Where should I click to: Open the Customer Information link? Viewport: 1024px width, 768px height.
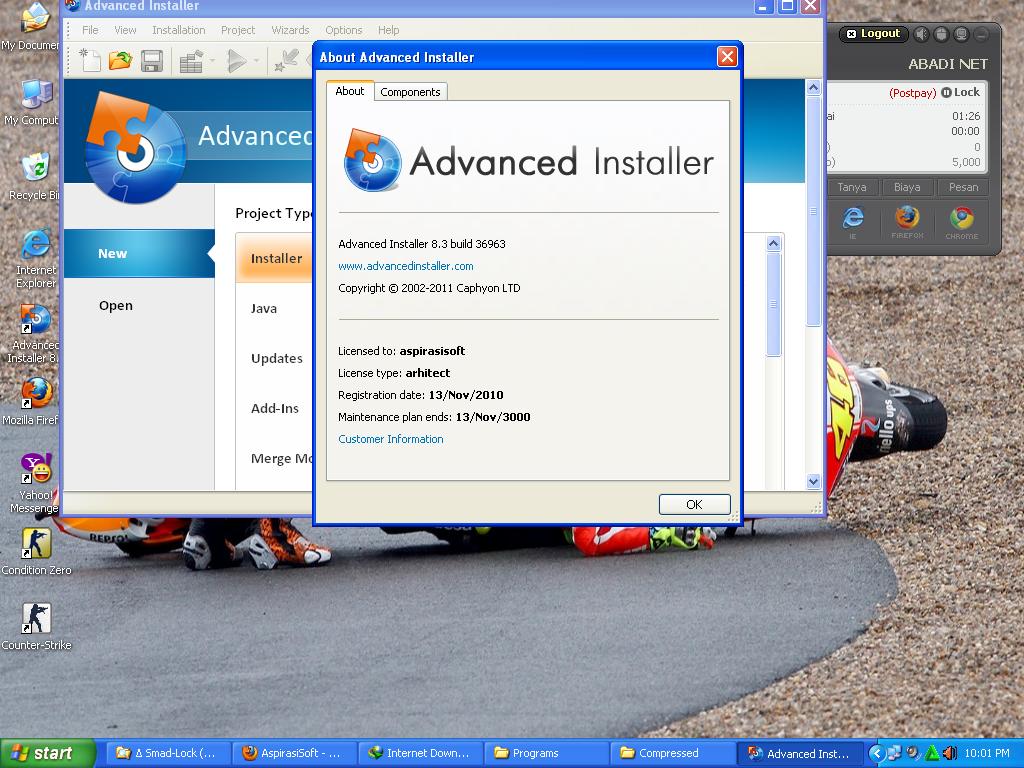tap(391, 439)
